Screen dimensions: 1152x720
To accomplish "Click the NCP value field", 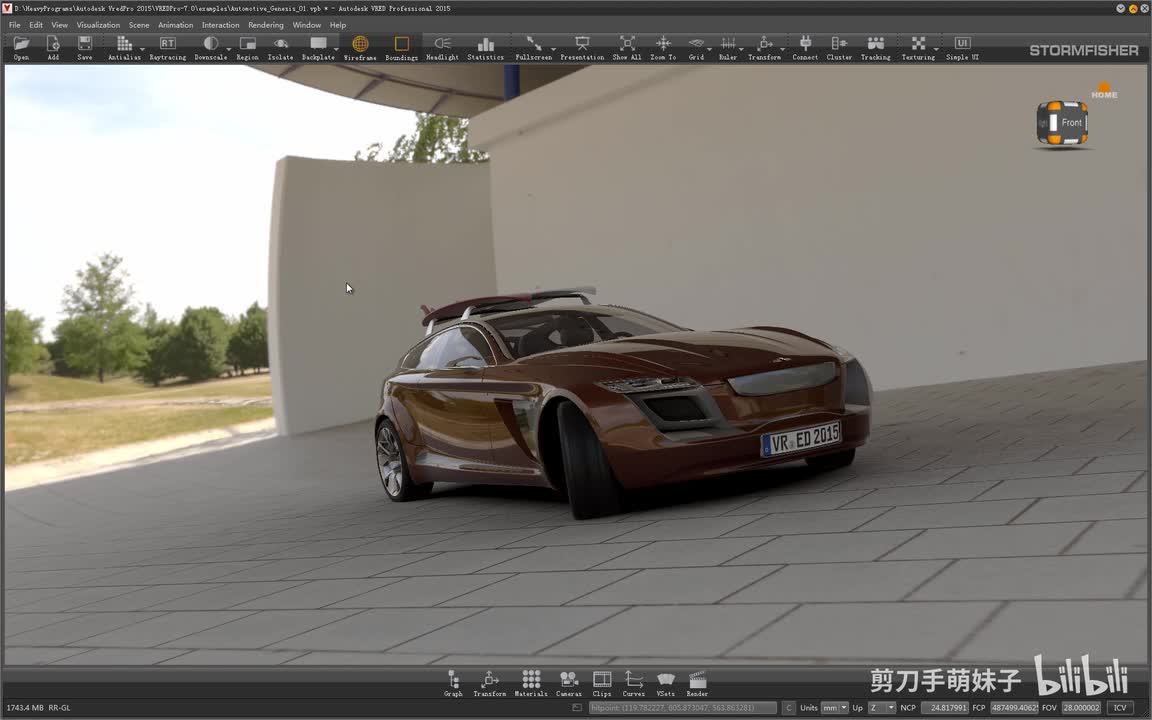I will [945, 708].
